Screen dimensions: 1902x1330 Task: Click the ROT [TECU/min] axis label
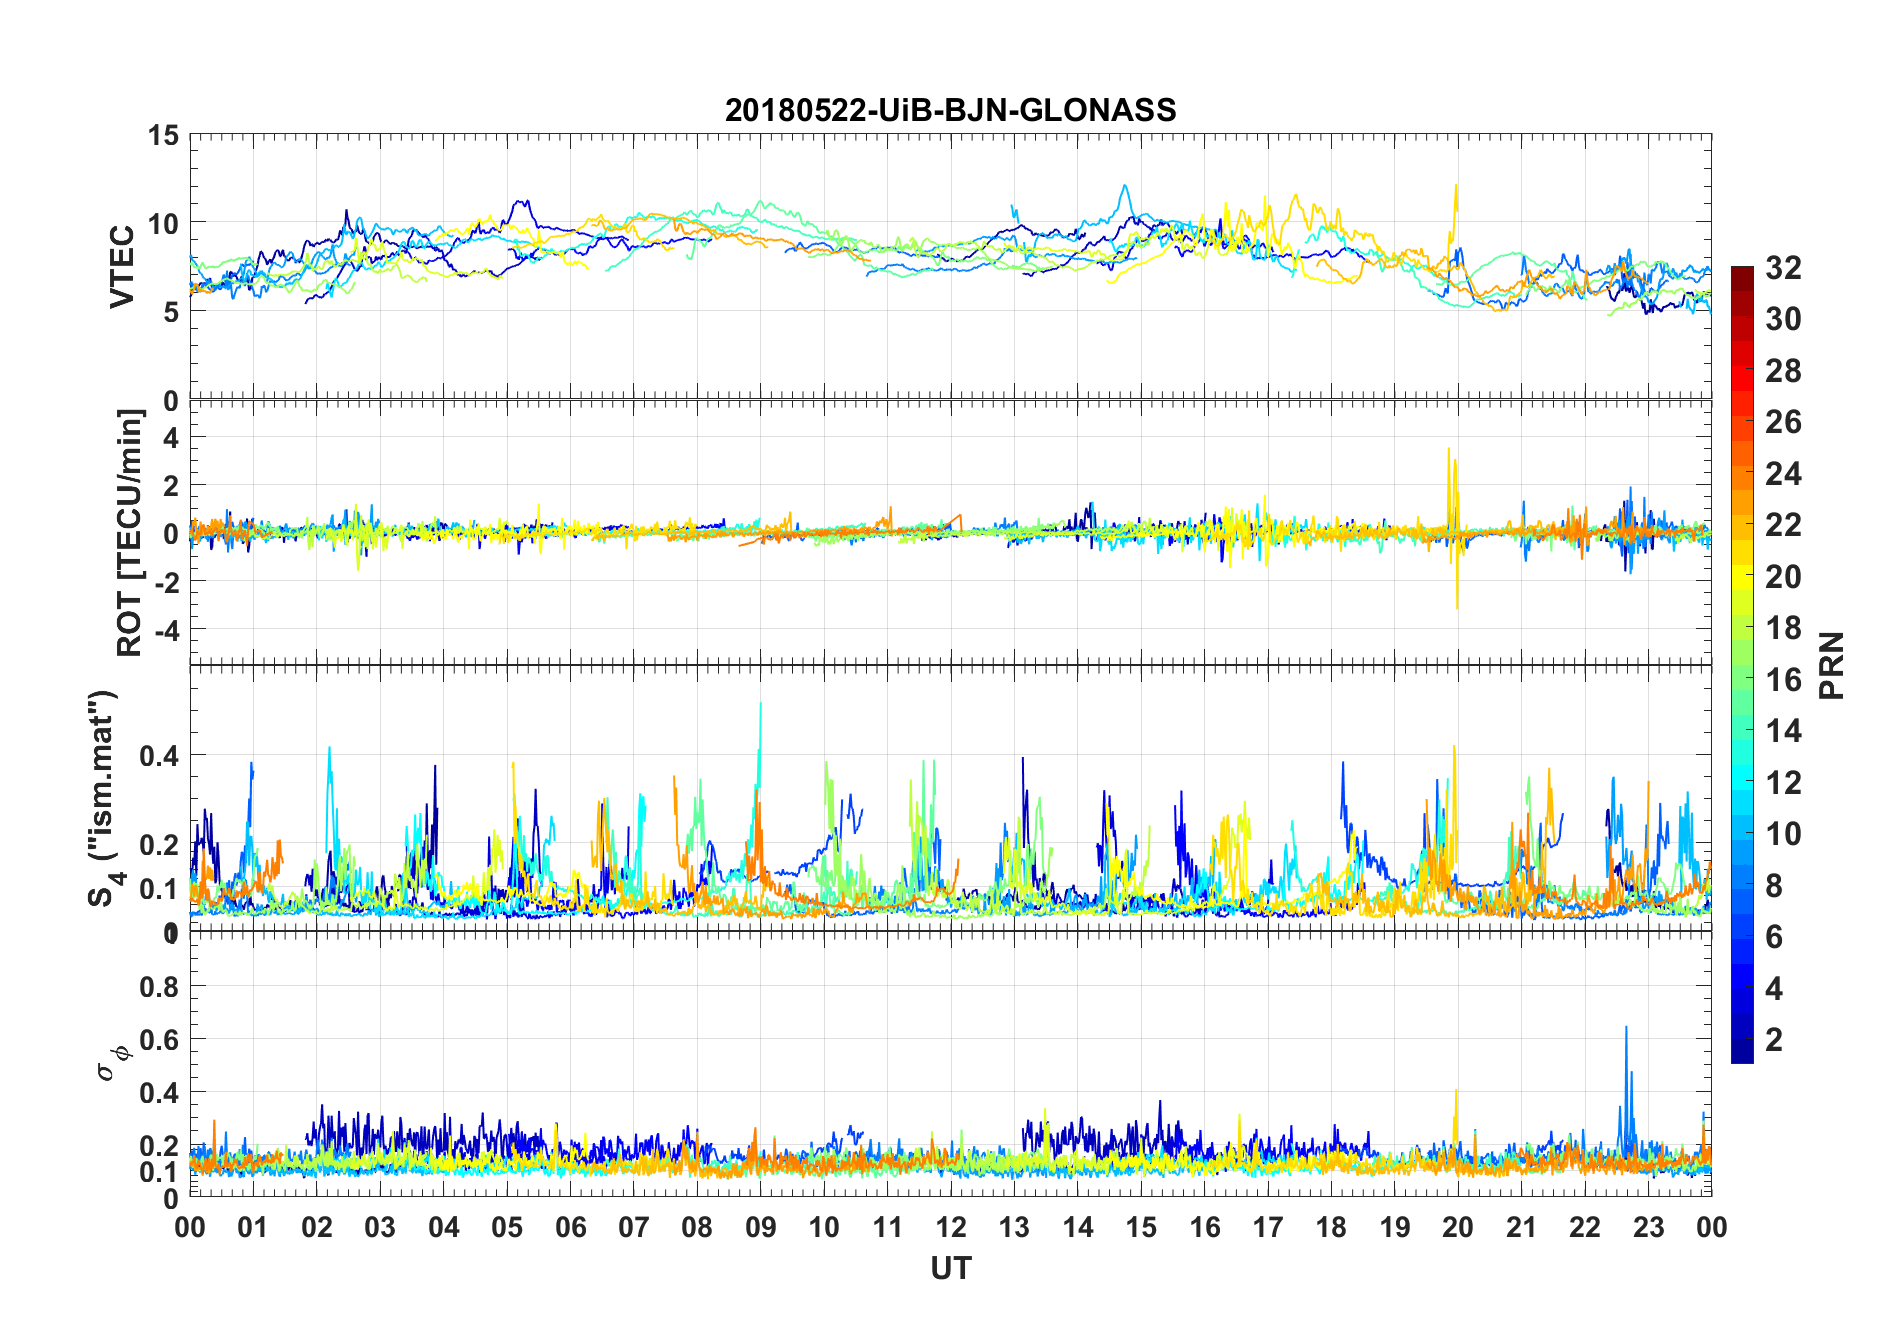coord(129,532)
